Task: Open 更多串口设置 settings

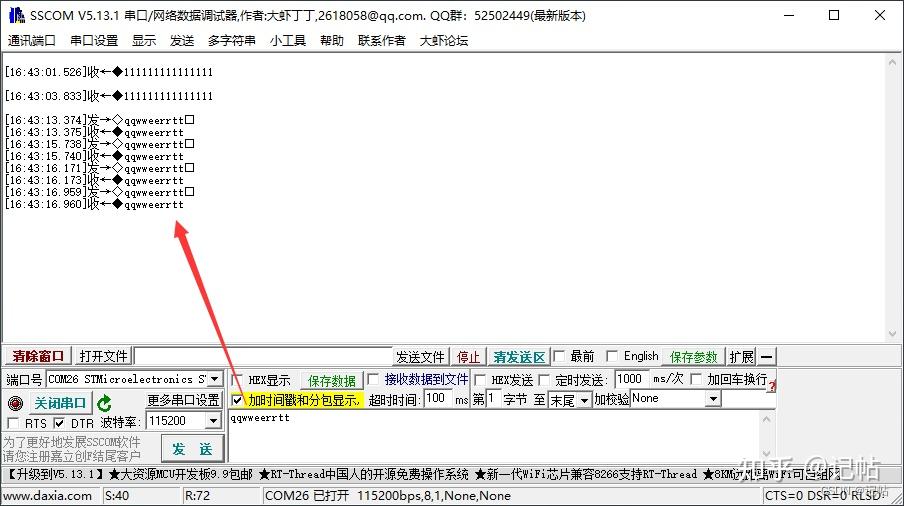Action: 183,400
